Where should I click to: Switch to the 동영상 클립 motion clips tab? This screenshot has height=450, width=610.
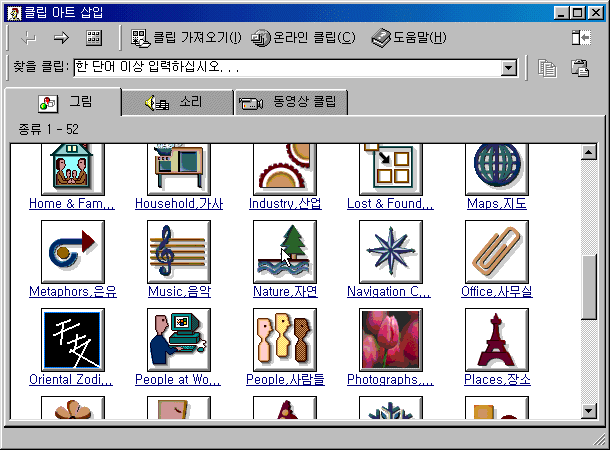click(291, 102)
